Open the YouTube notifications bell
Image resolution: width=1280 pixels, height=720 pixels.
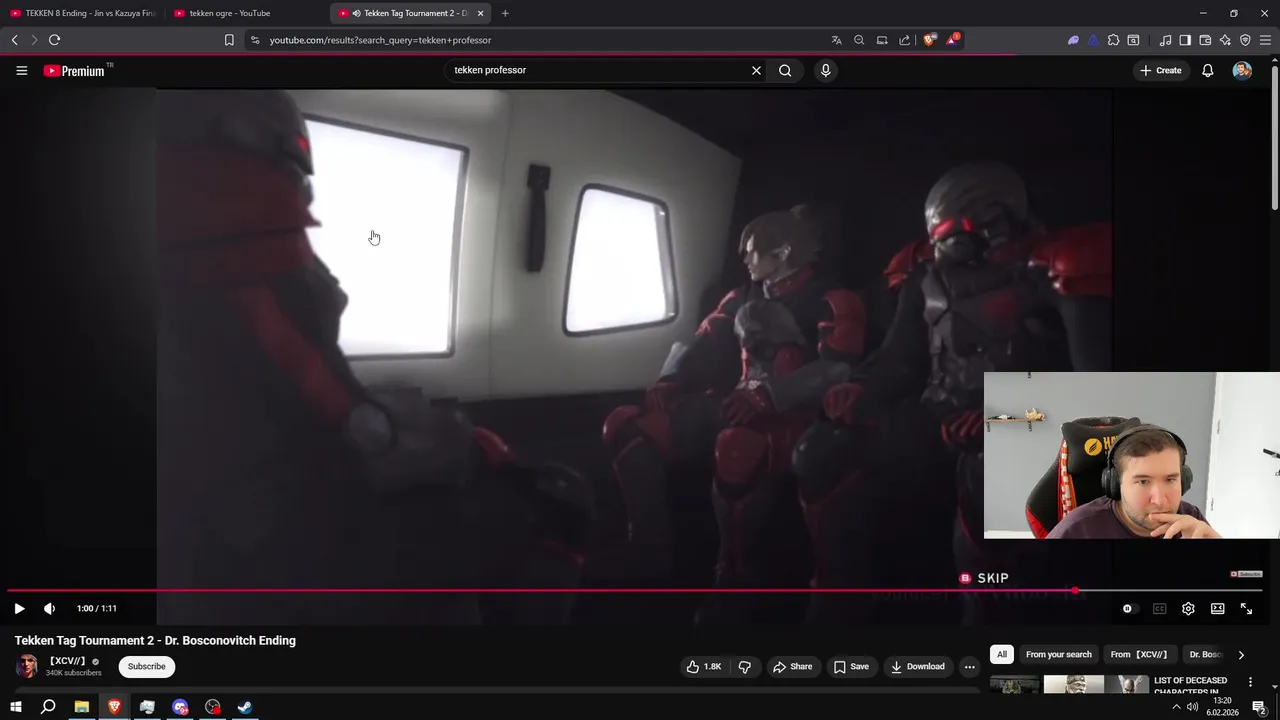[x=1208, y=70]
